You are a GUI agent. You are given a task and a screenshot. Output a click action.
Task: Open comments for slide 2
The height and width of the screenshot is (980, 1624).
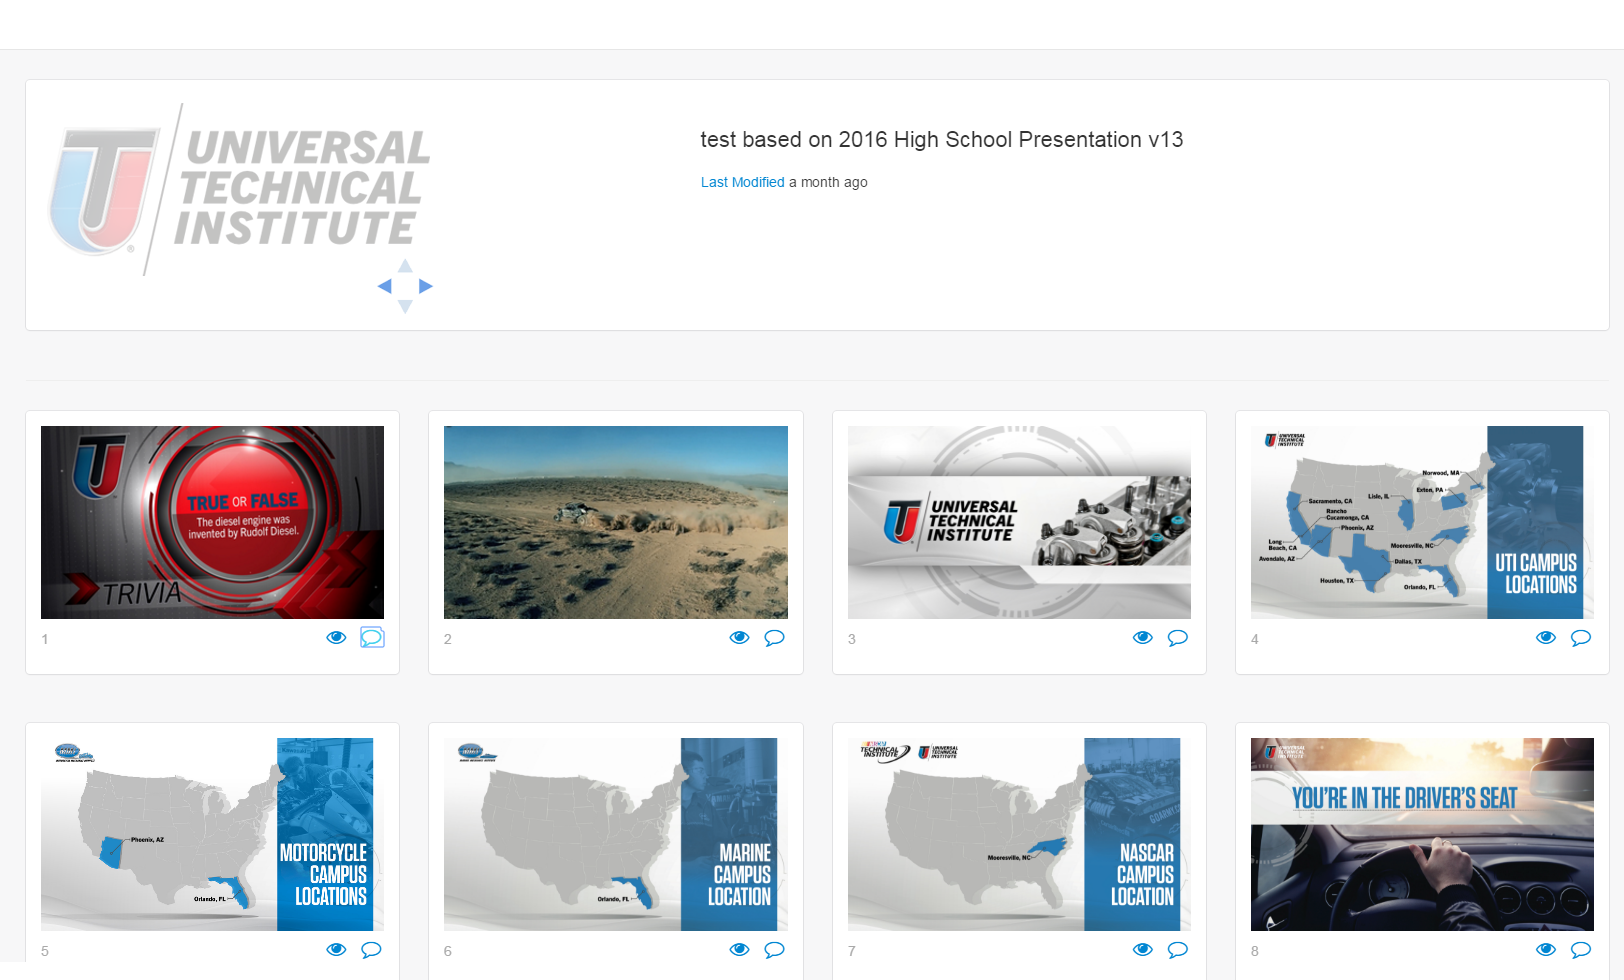click(x=775, y=638)
